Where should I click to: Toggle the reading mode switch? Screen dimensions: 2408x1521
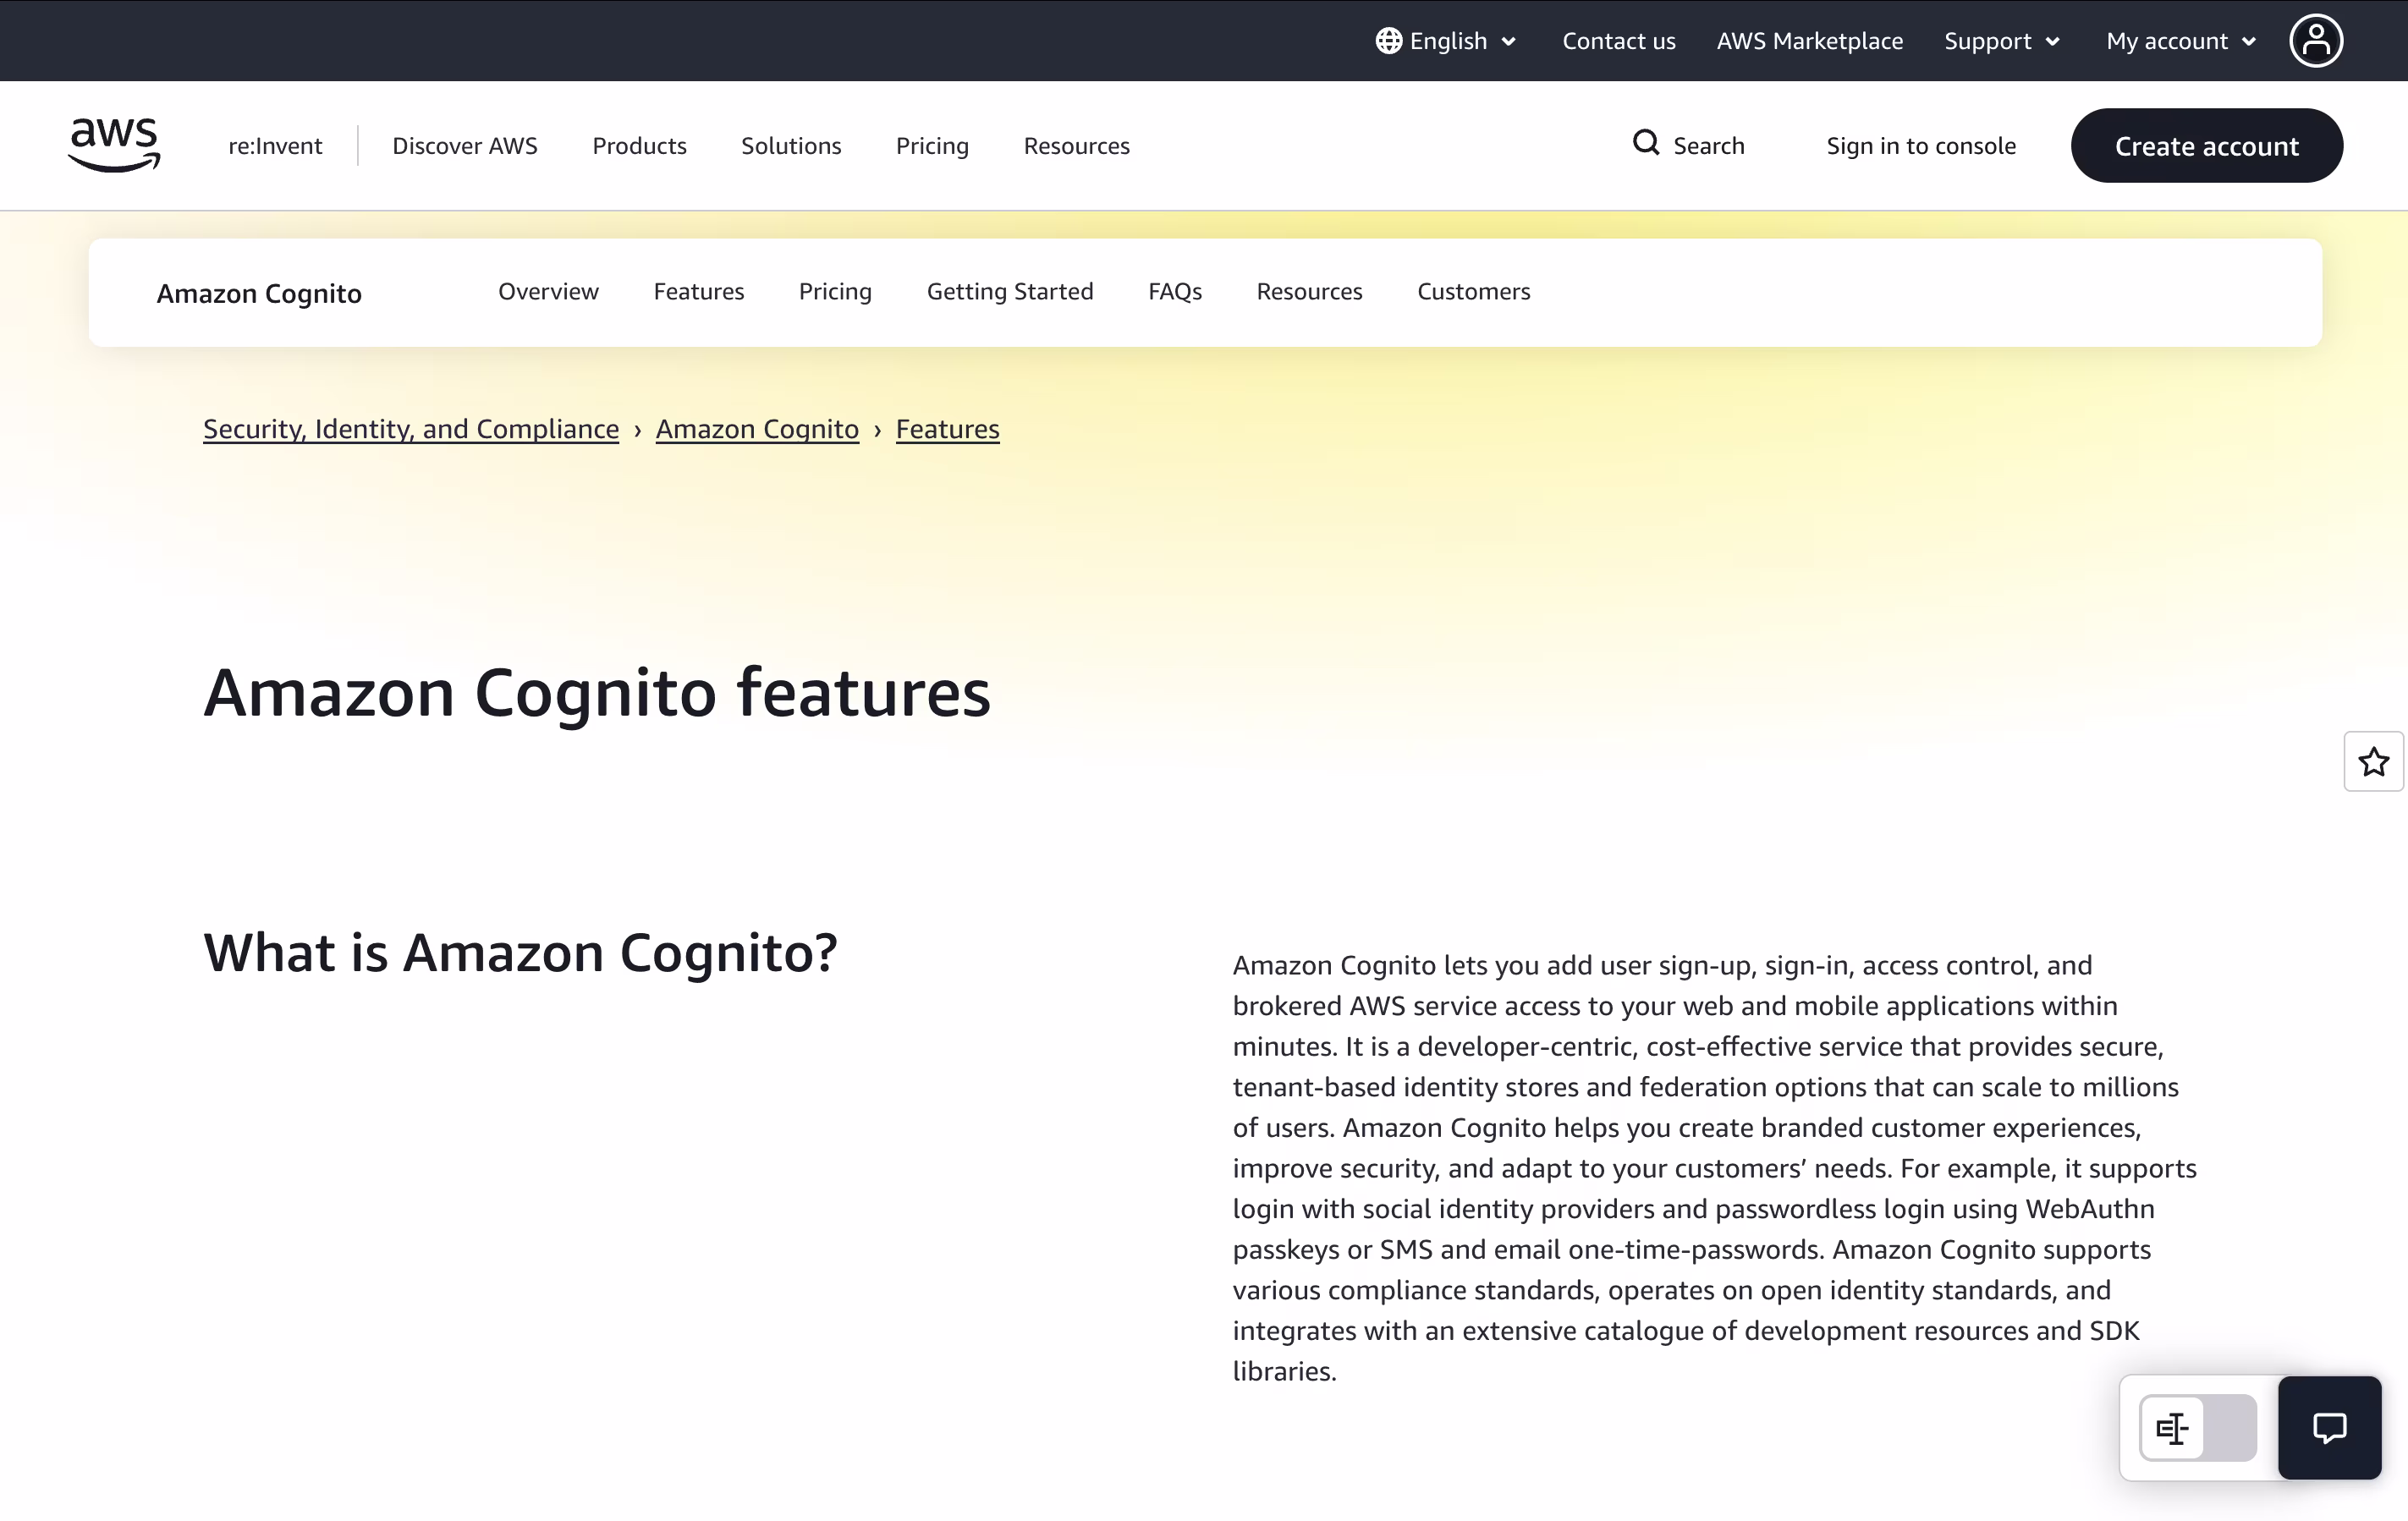pos(2197,1427)
